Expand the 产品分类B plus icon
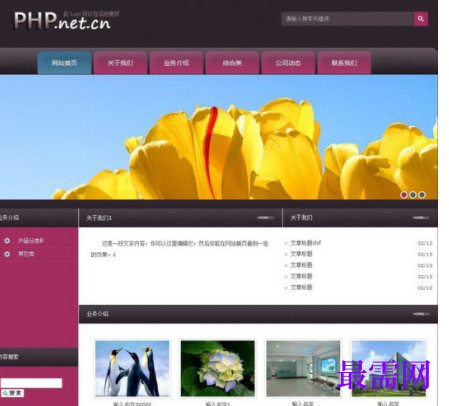Viewport: 449px width, 406px height. click(7, 241)
